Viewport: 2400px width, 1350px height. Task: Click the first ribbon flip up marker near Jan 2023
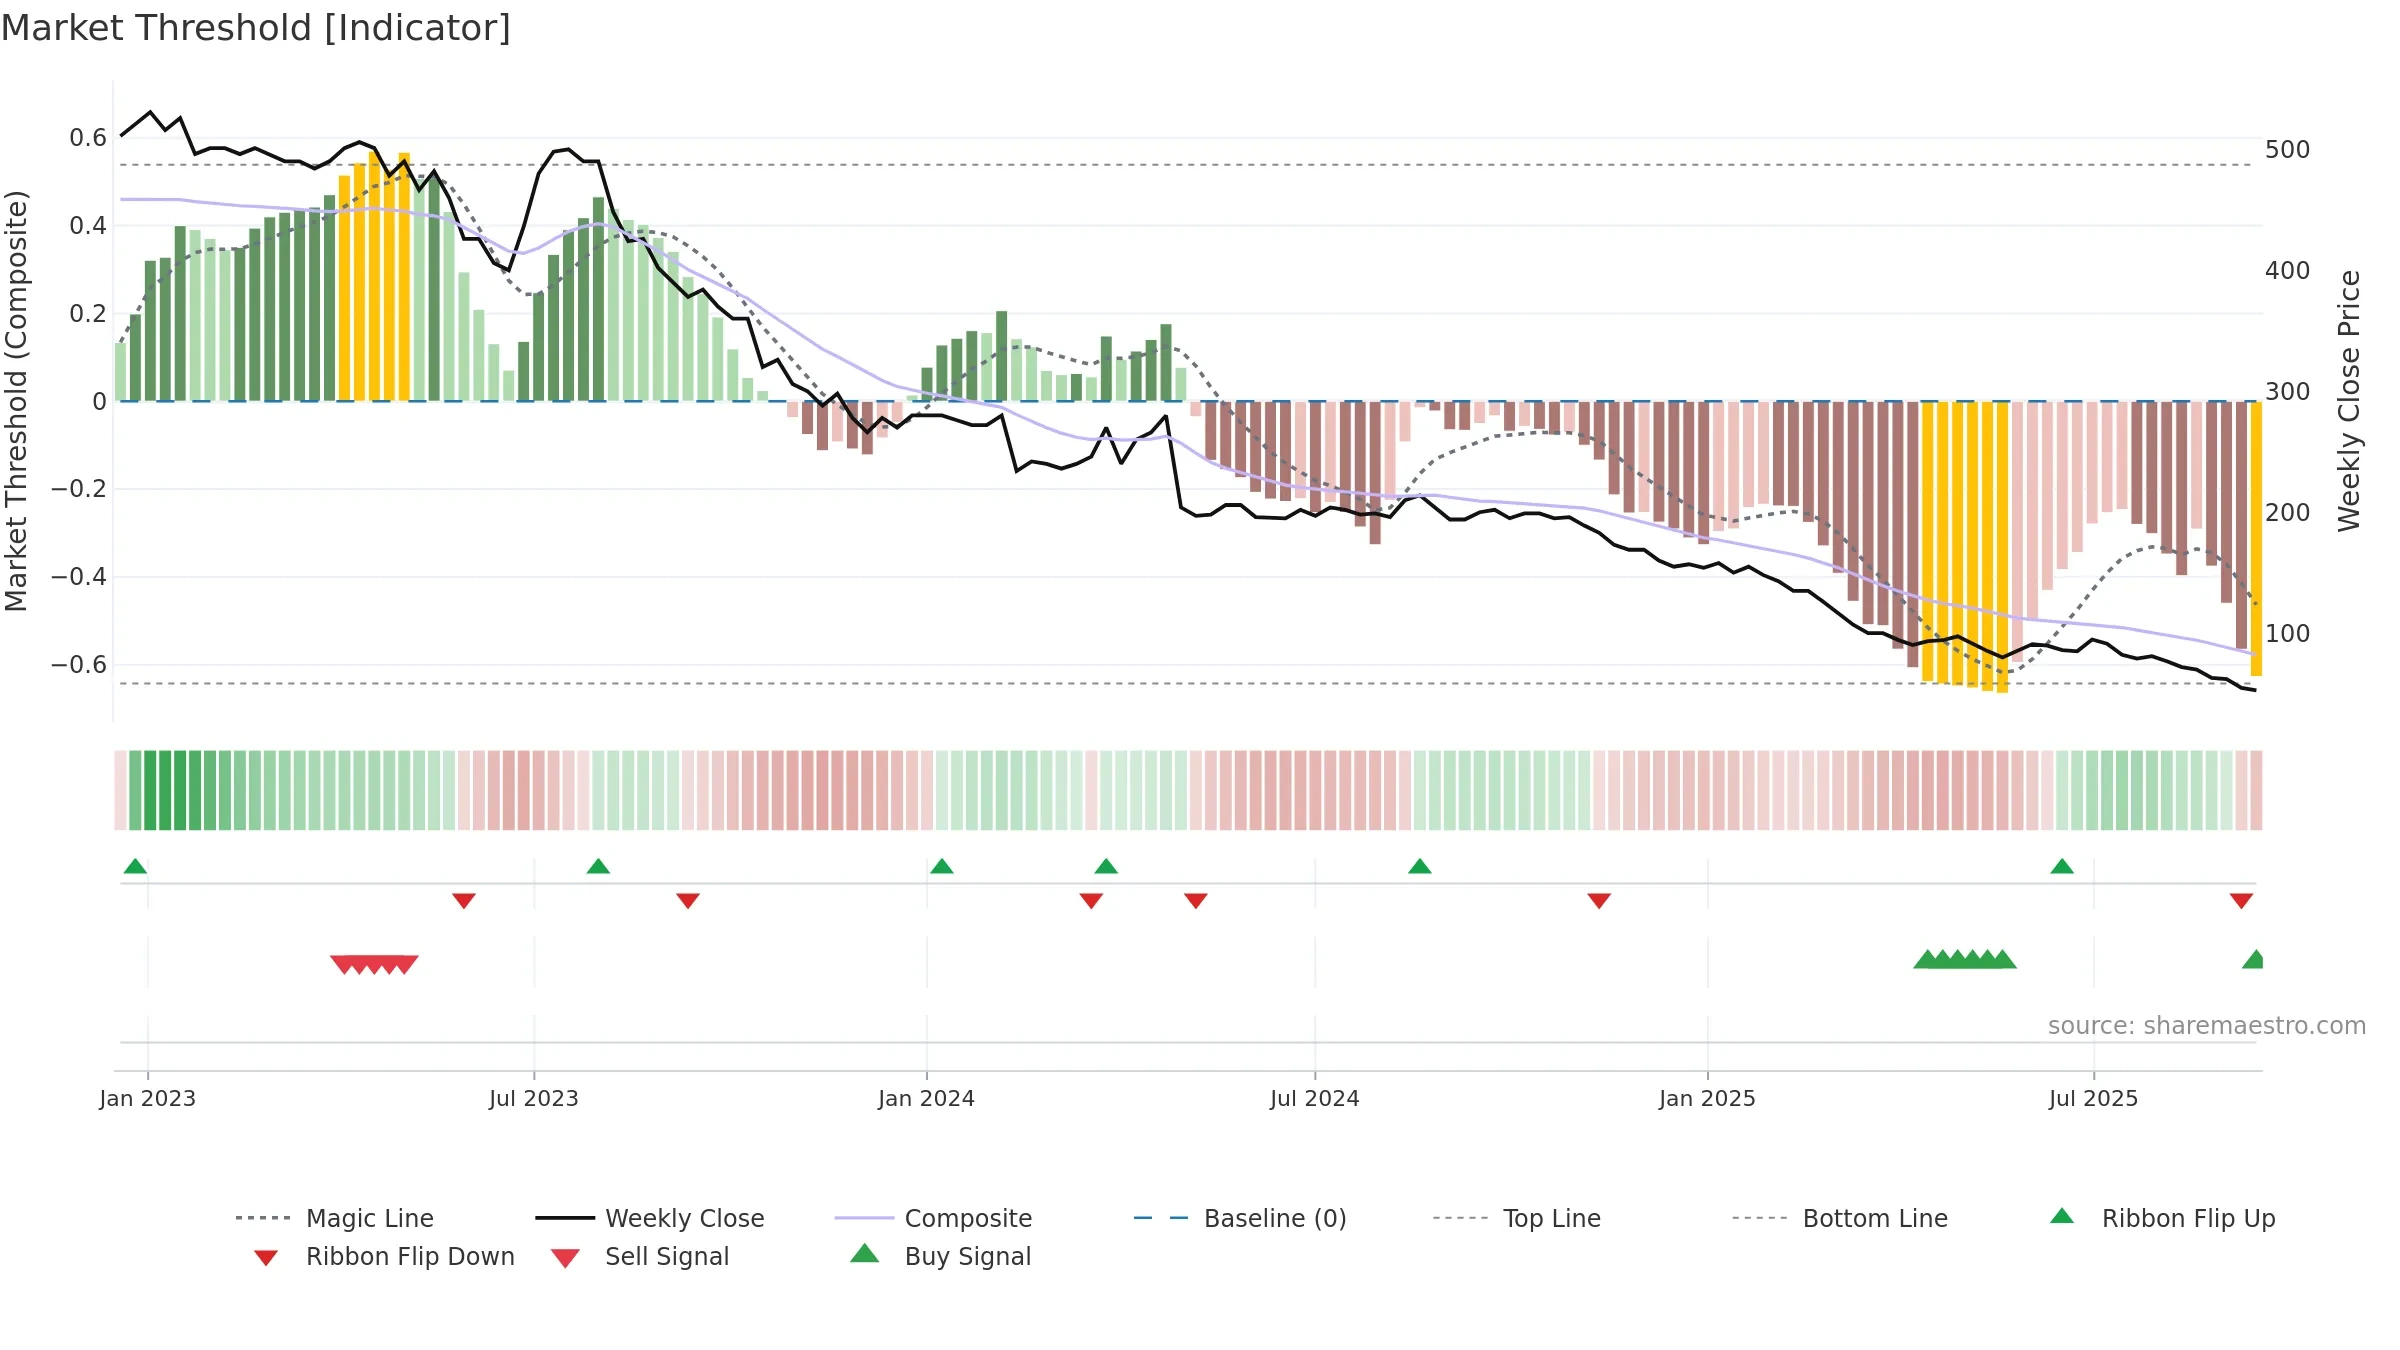tap(135, 866)
